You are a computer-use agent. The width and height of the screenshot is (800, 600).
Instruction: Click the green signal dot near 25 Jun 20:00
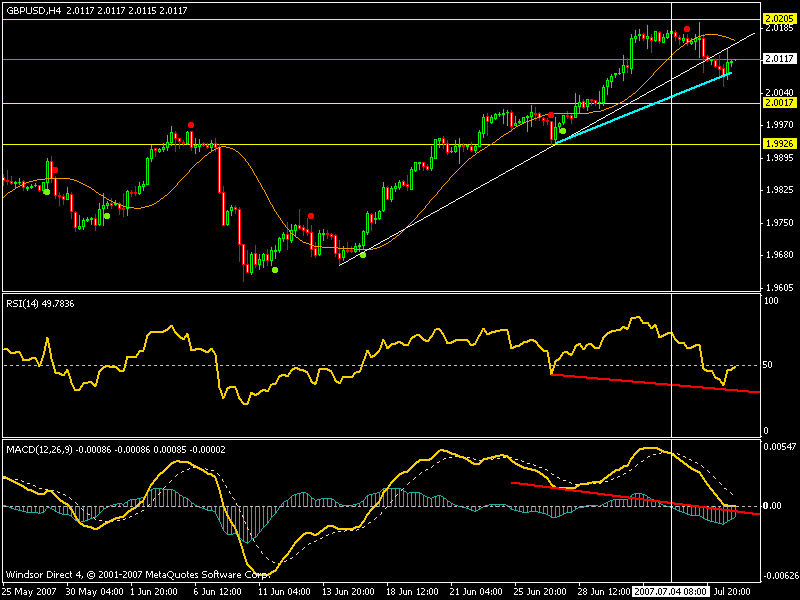pos(562,131)
